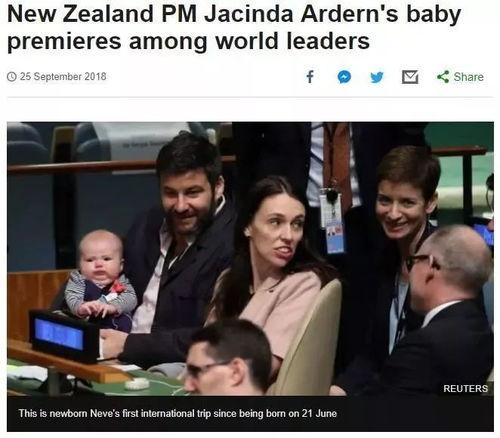Open headline about Jacinda Ardern's baby
Screen dimensions: 500x438
(234, 27)
